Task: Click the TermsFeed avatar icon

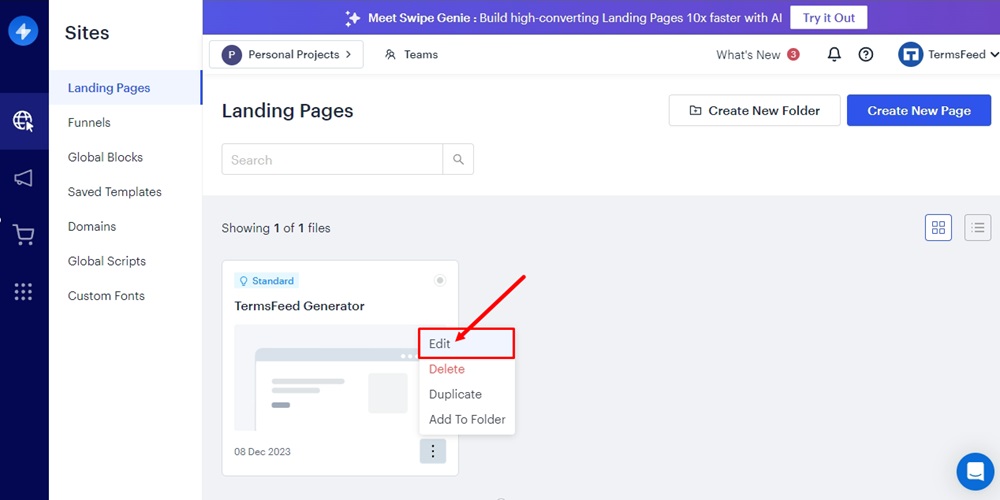Action: 911,55
